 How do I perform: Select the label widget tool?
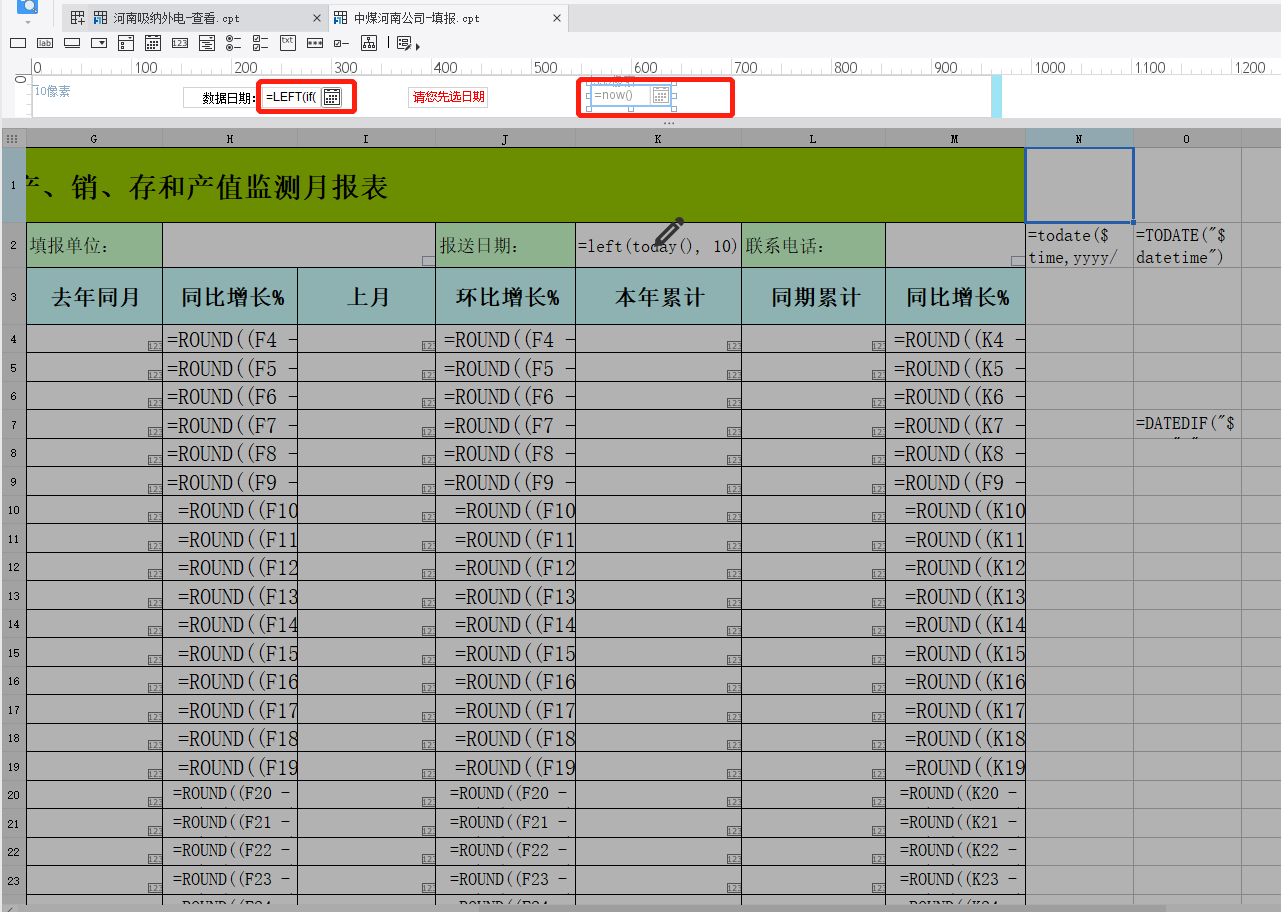click(x=45, y=43)
